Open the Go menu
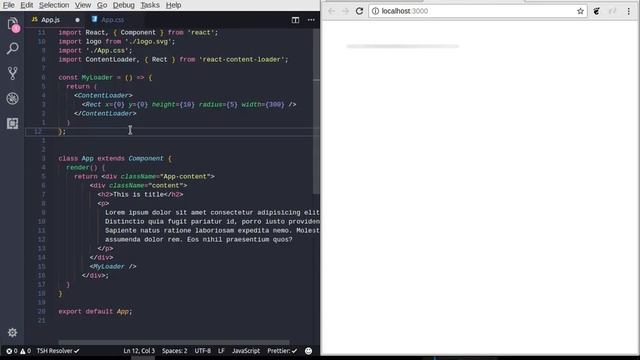Viewport: 640px width, 360px height. pyautogui.click(x=102, y=5)
